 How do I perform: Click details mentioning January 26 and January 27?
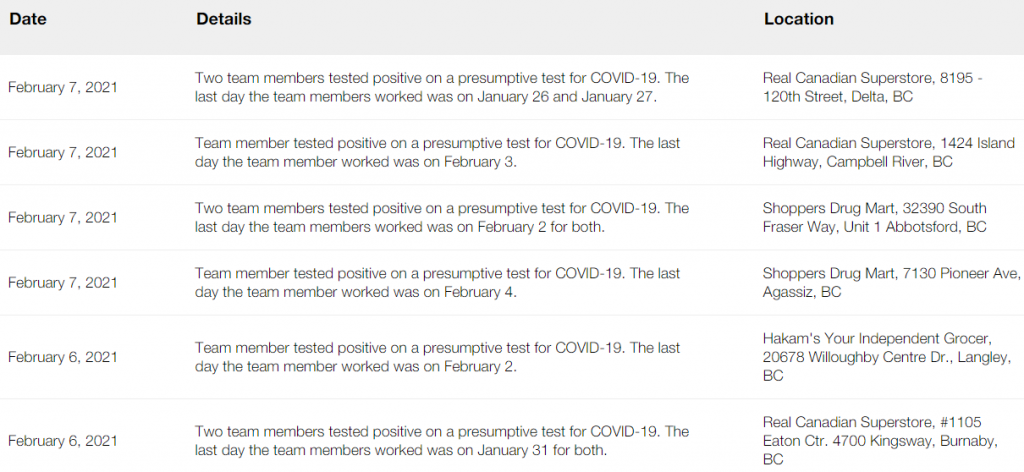(x=442, y=87)
